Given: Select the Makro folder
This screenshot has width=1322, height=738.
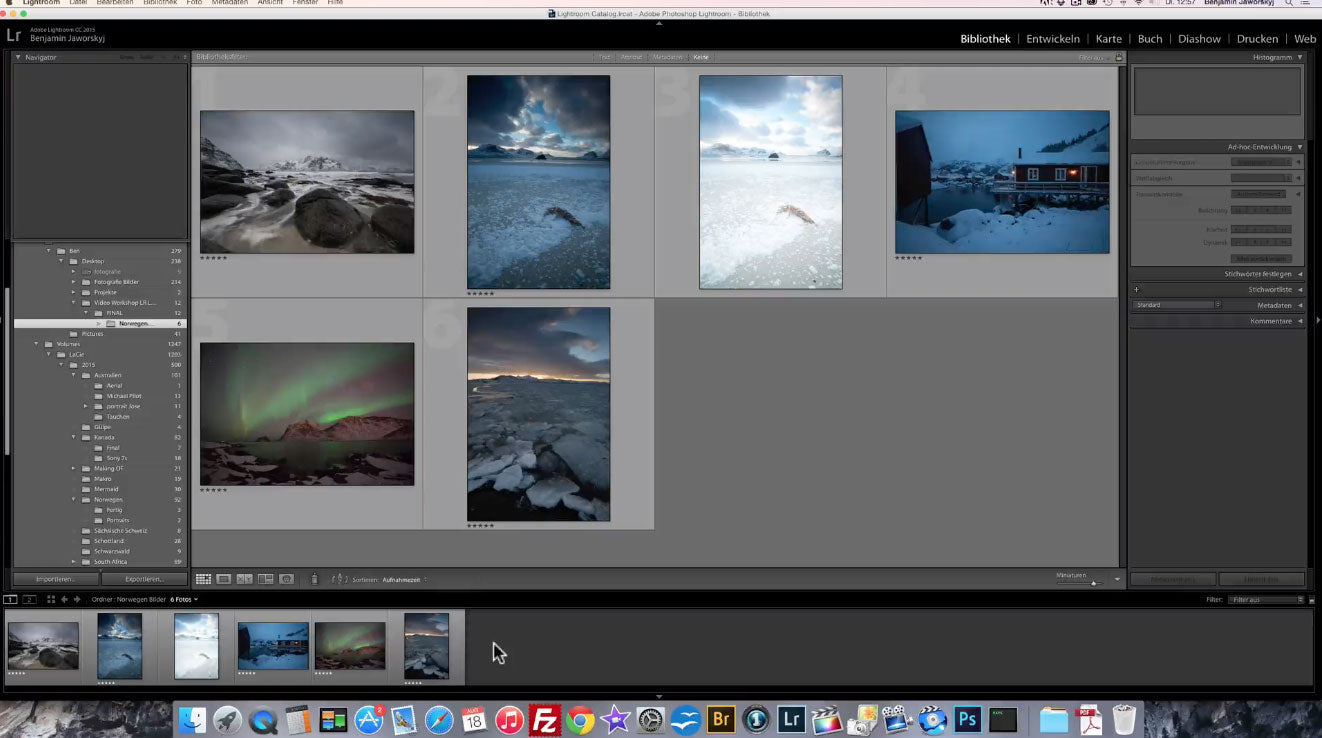Looking at the screenshot, I should coord(103,479).
